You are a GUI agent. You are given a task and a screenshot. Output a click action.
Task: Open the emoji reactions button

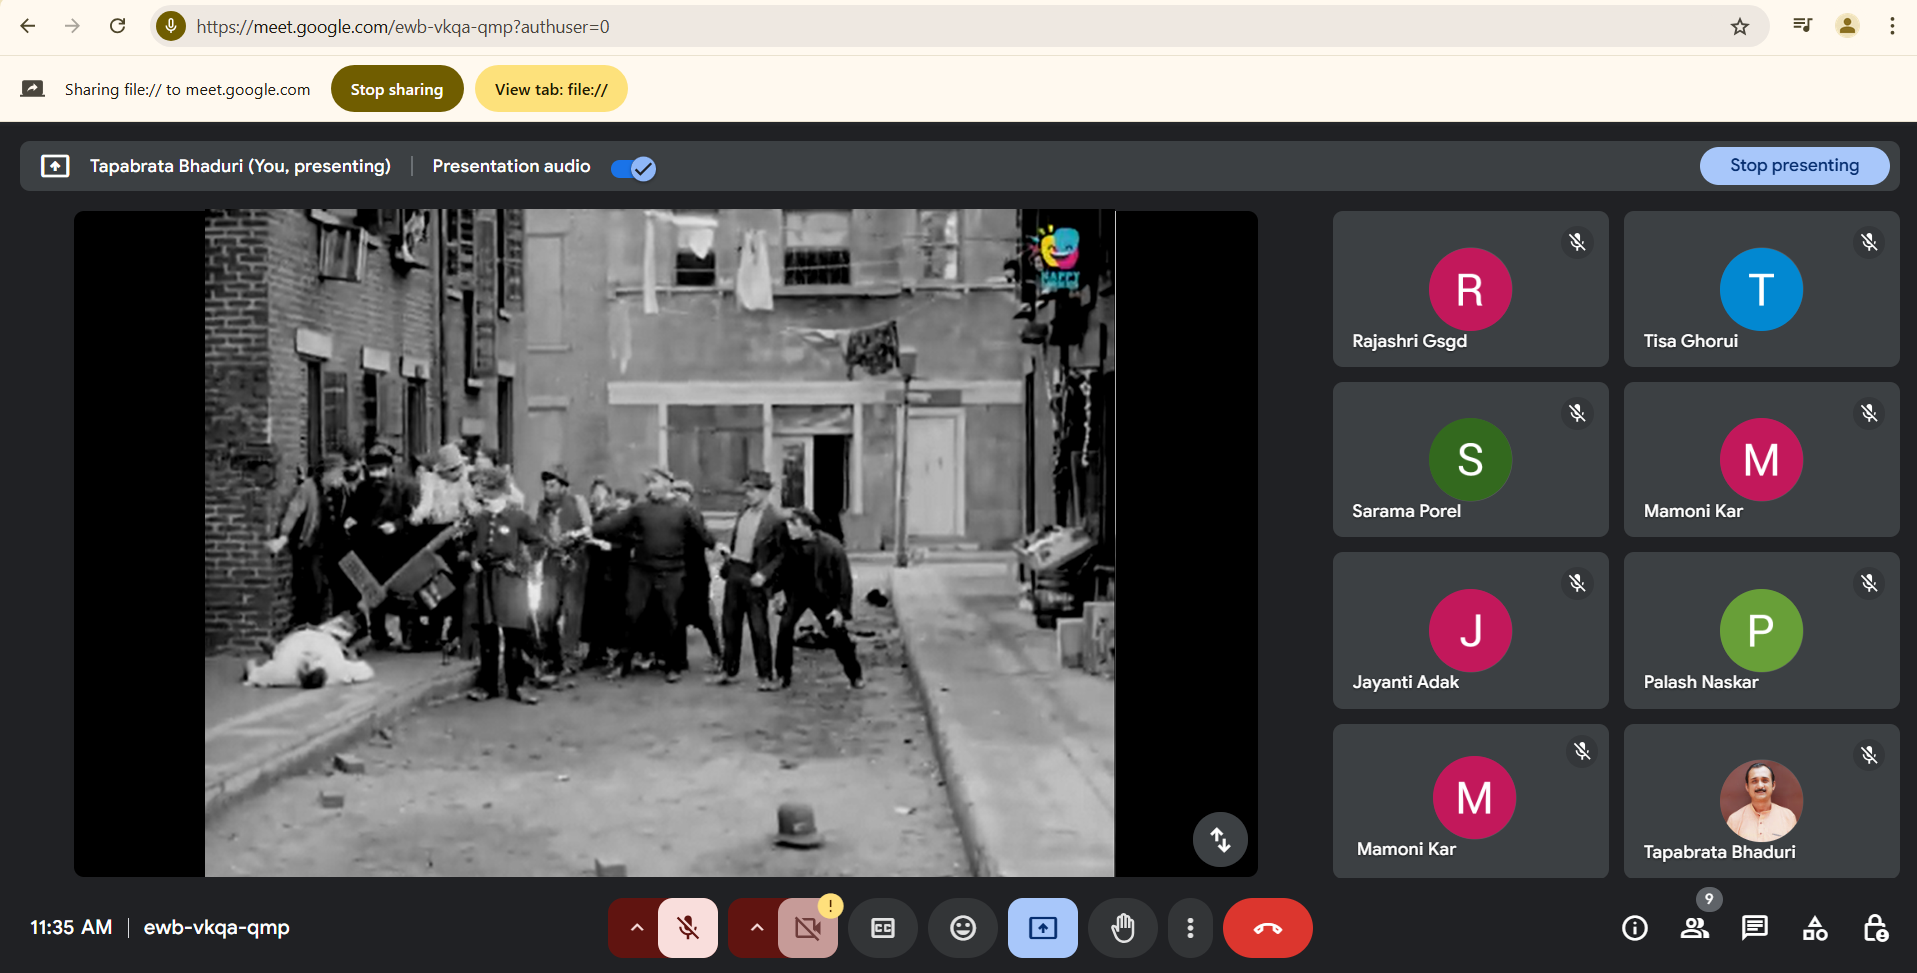(963, 928)
